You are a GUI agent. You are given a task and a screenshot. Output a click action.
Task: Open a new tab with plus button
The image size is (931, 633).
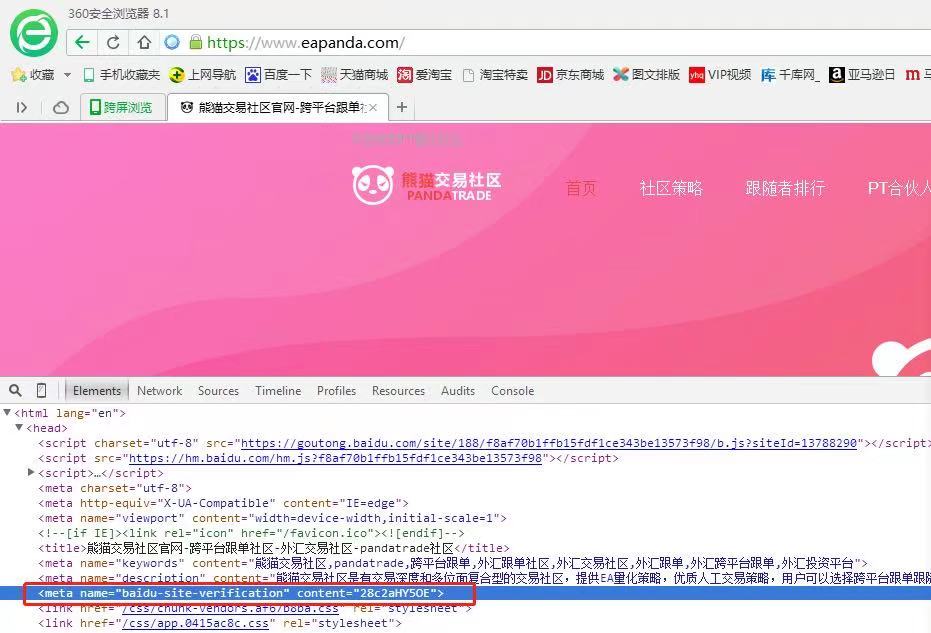pos(402,107)
